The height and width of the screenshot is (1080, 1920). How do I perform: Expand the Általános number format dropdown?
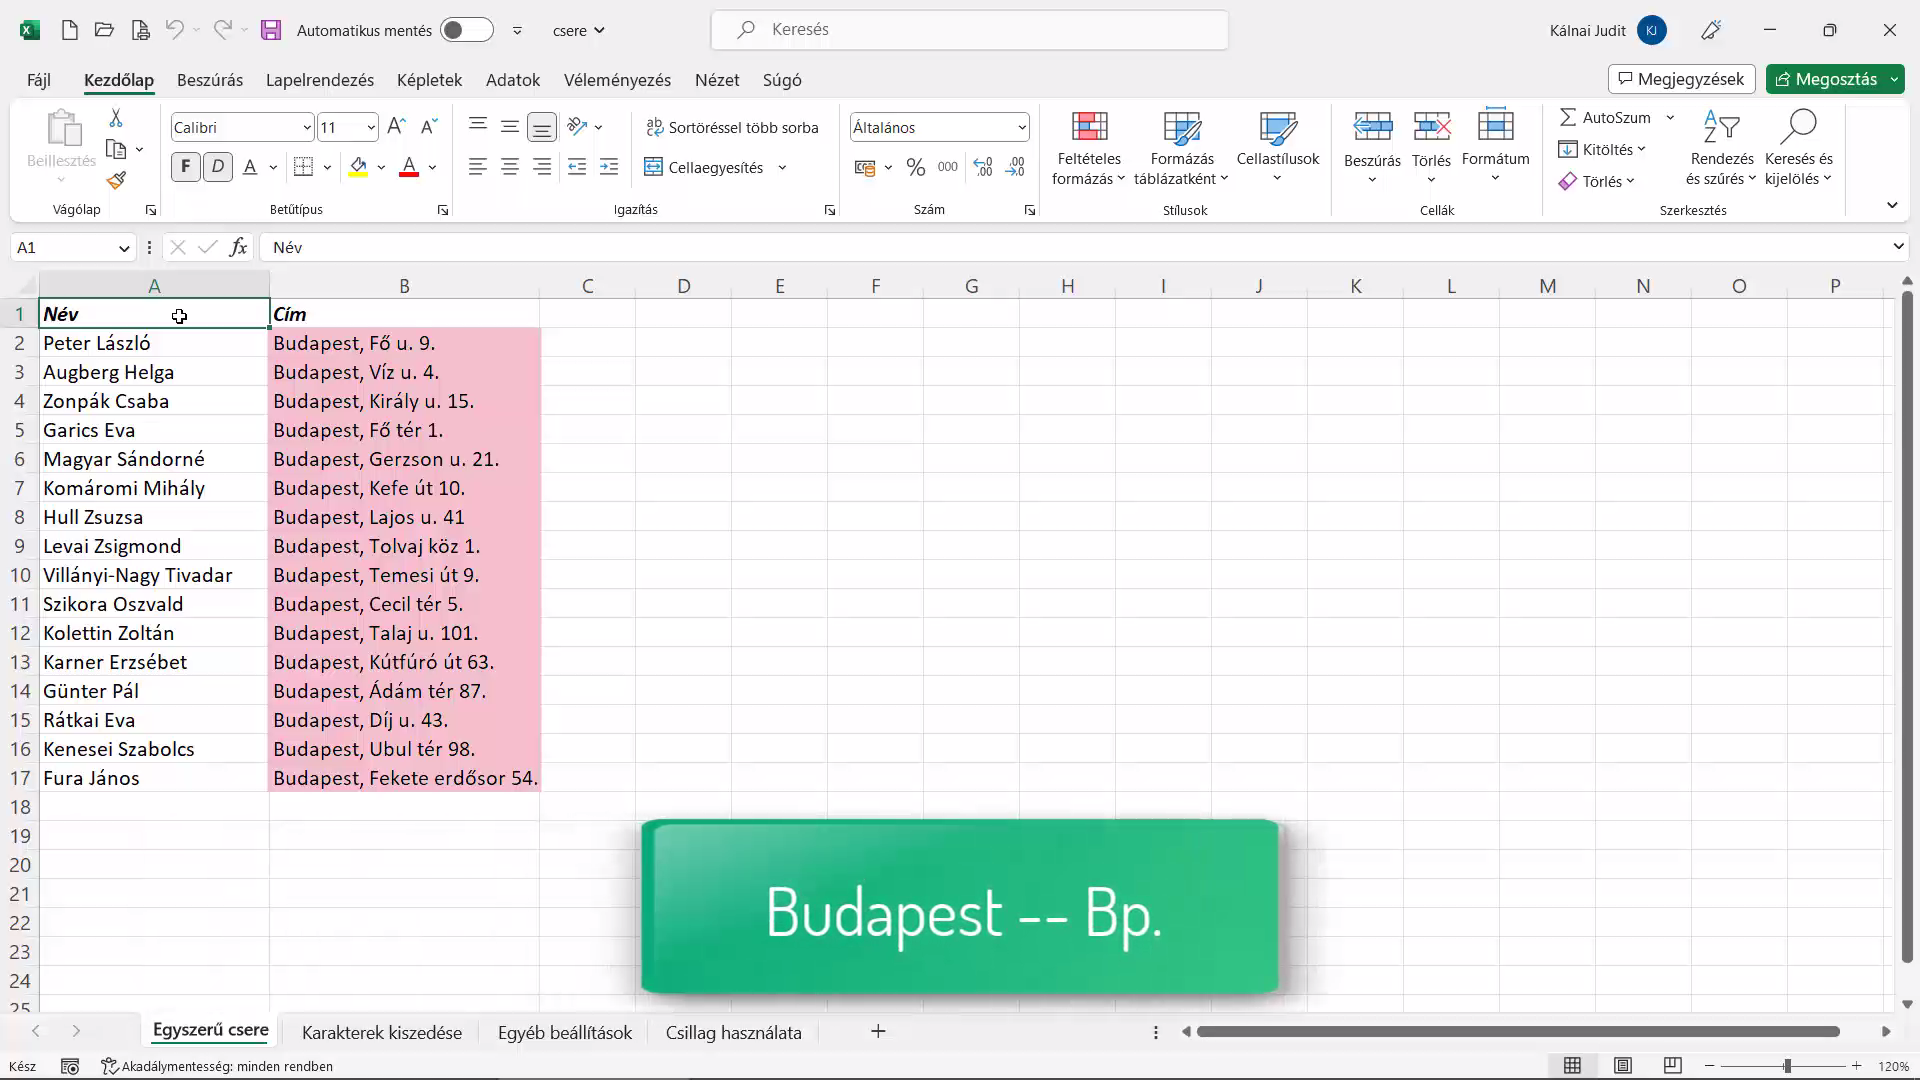[1021, 127]
